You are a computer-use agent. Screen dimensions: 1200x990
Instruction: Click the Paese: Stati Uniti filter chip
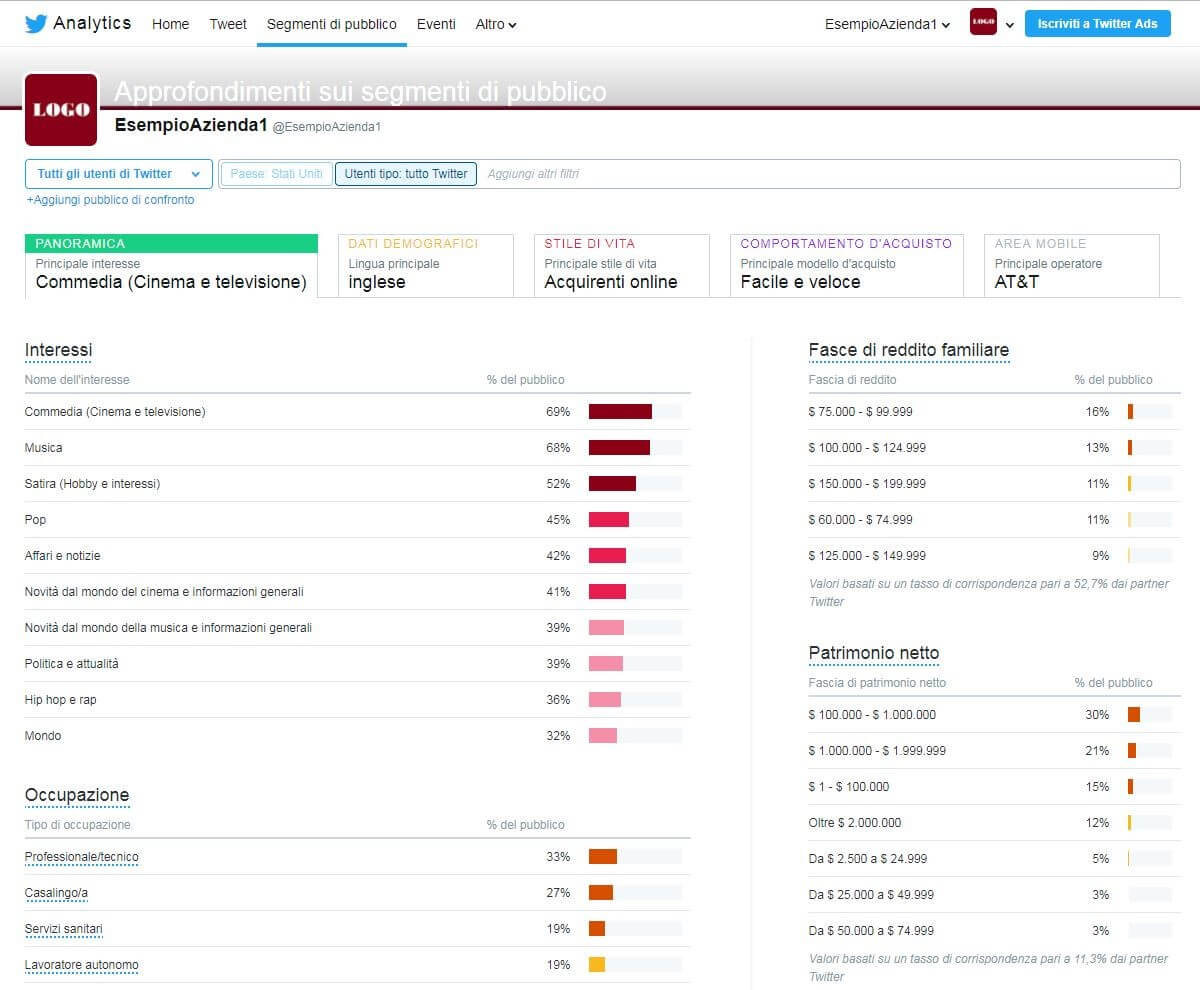pos(276,174)
